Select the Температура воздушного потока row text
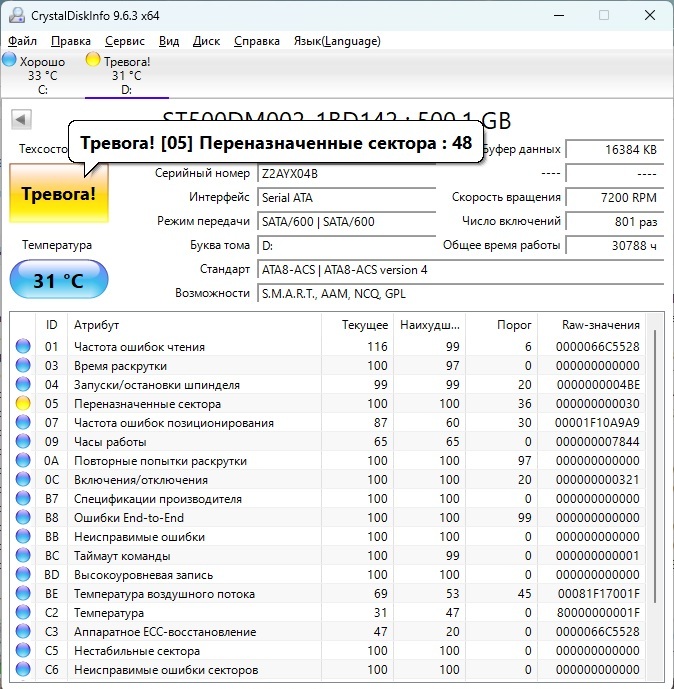Viewport: 674px width, 689px height. 164,594
